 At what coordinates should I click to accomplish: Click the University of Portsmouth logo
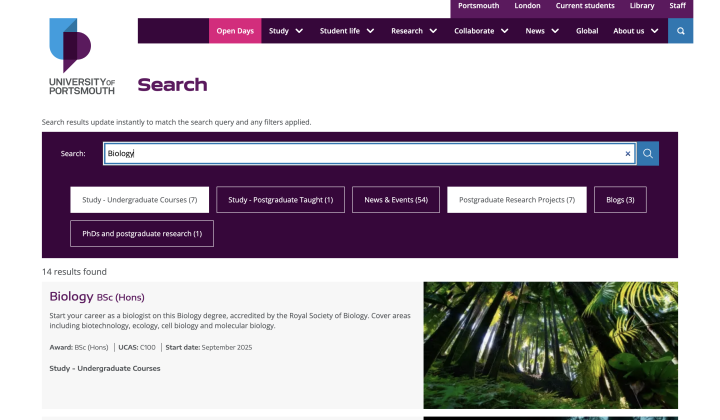point(82,56)
